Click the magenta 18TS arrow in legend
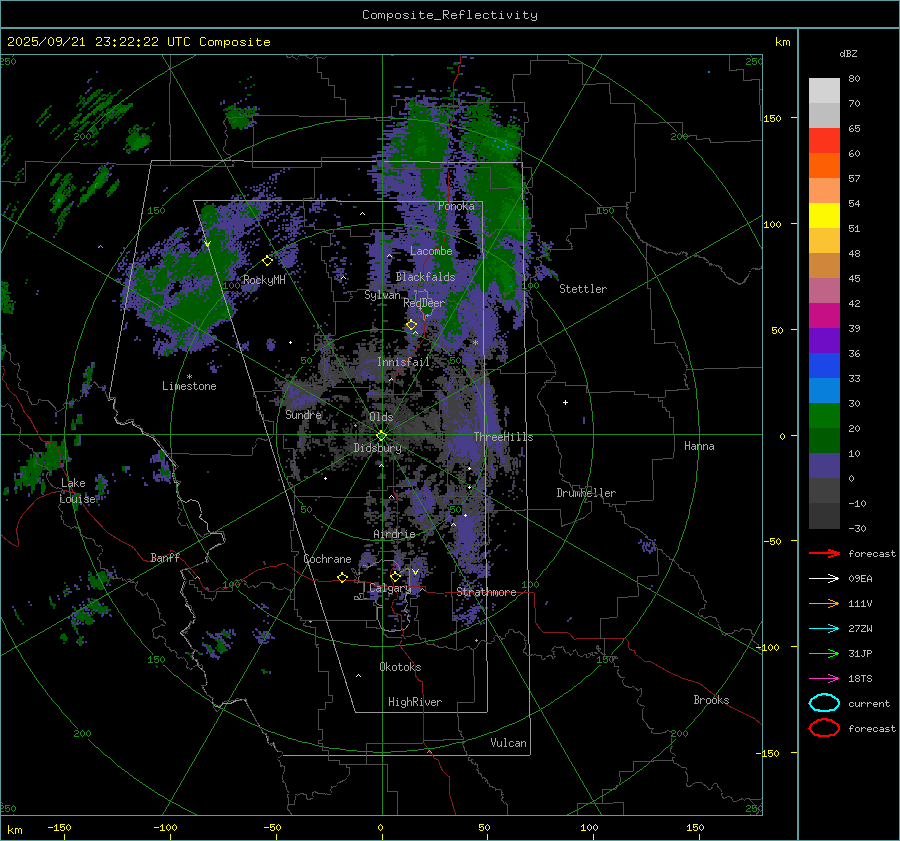Screen dimensions: 900x841 coord(823,678)
